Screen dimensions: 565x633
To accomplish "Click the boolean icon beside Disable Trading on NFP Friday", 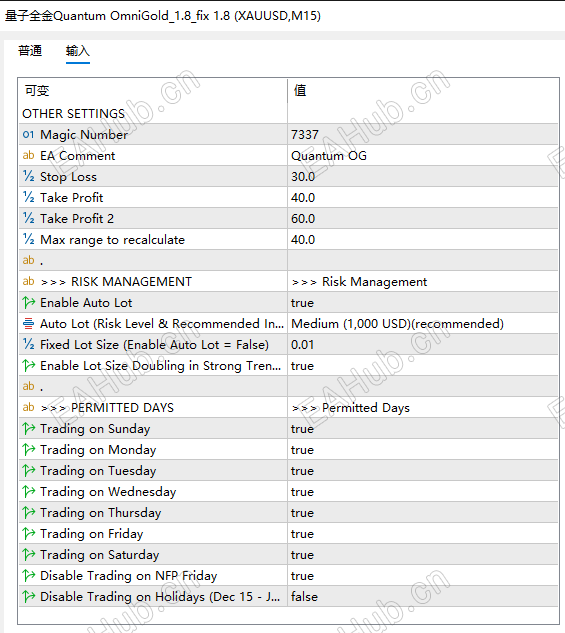I will [29, 575].
